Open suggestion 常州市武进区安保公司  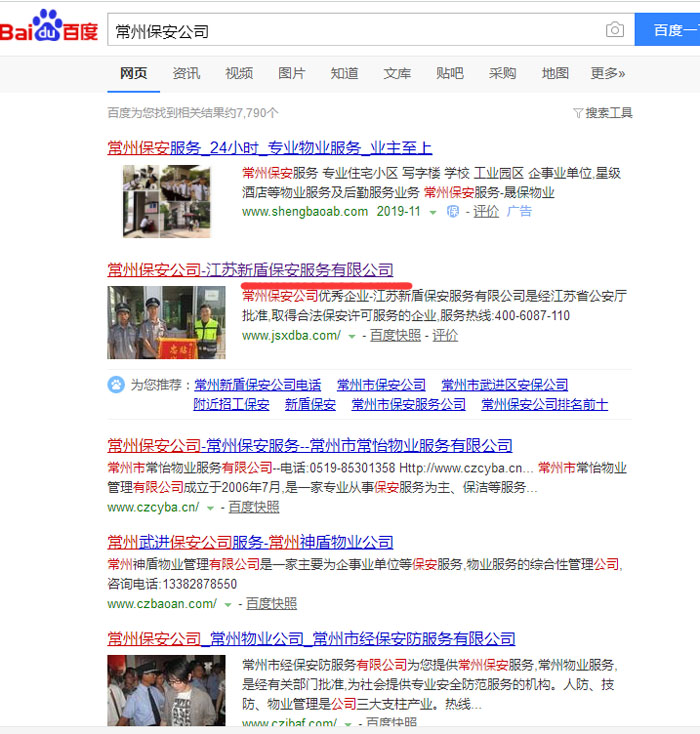[x=504, y=385]
